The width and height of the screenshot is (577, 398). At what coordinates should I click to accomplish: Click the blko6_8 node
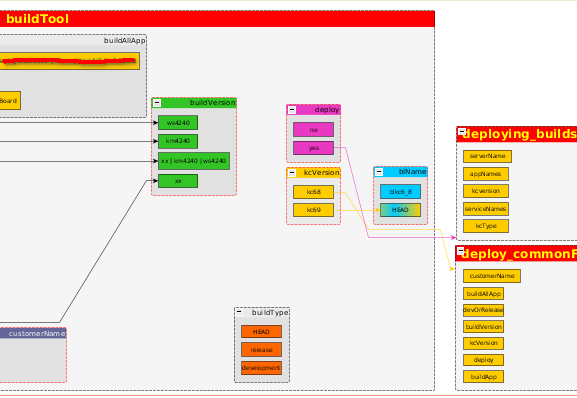tap(400, 192)
